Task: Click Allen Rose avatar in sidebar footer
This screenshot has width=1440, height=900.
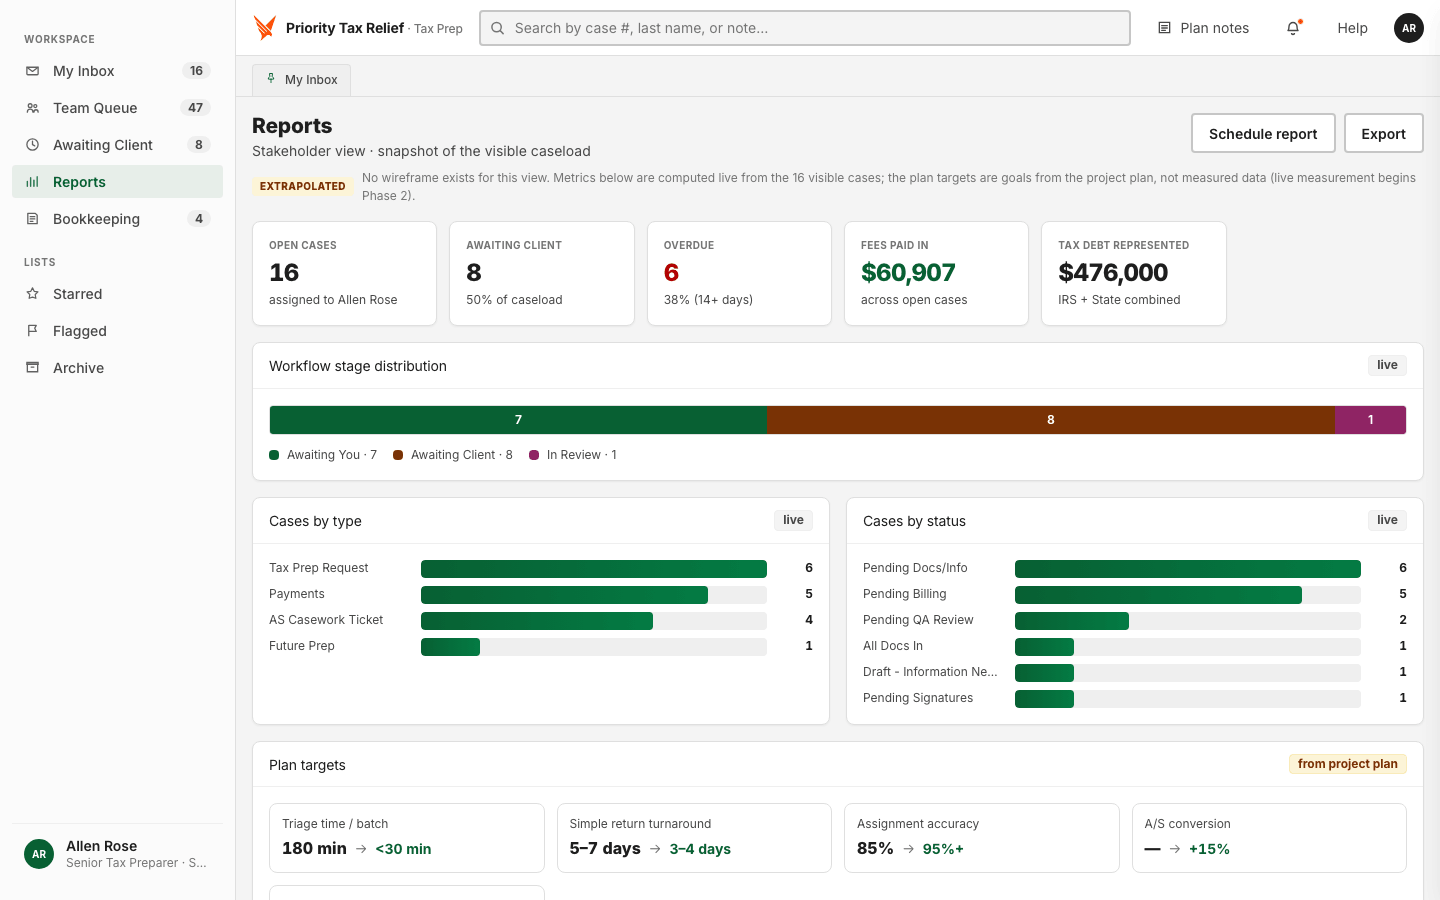Action: tap(39, 854)
